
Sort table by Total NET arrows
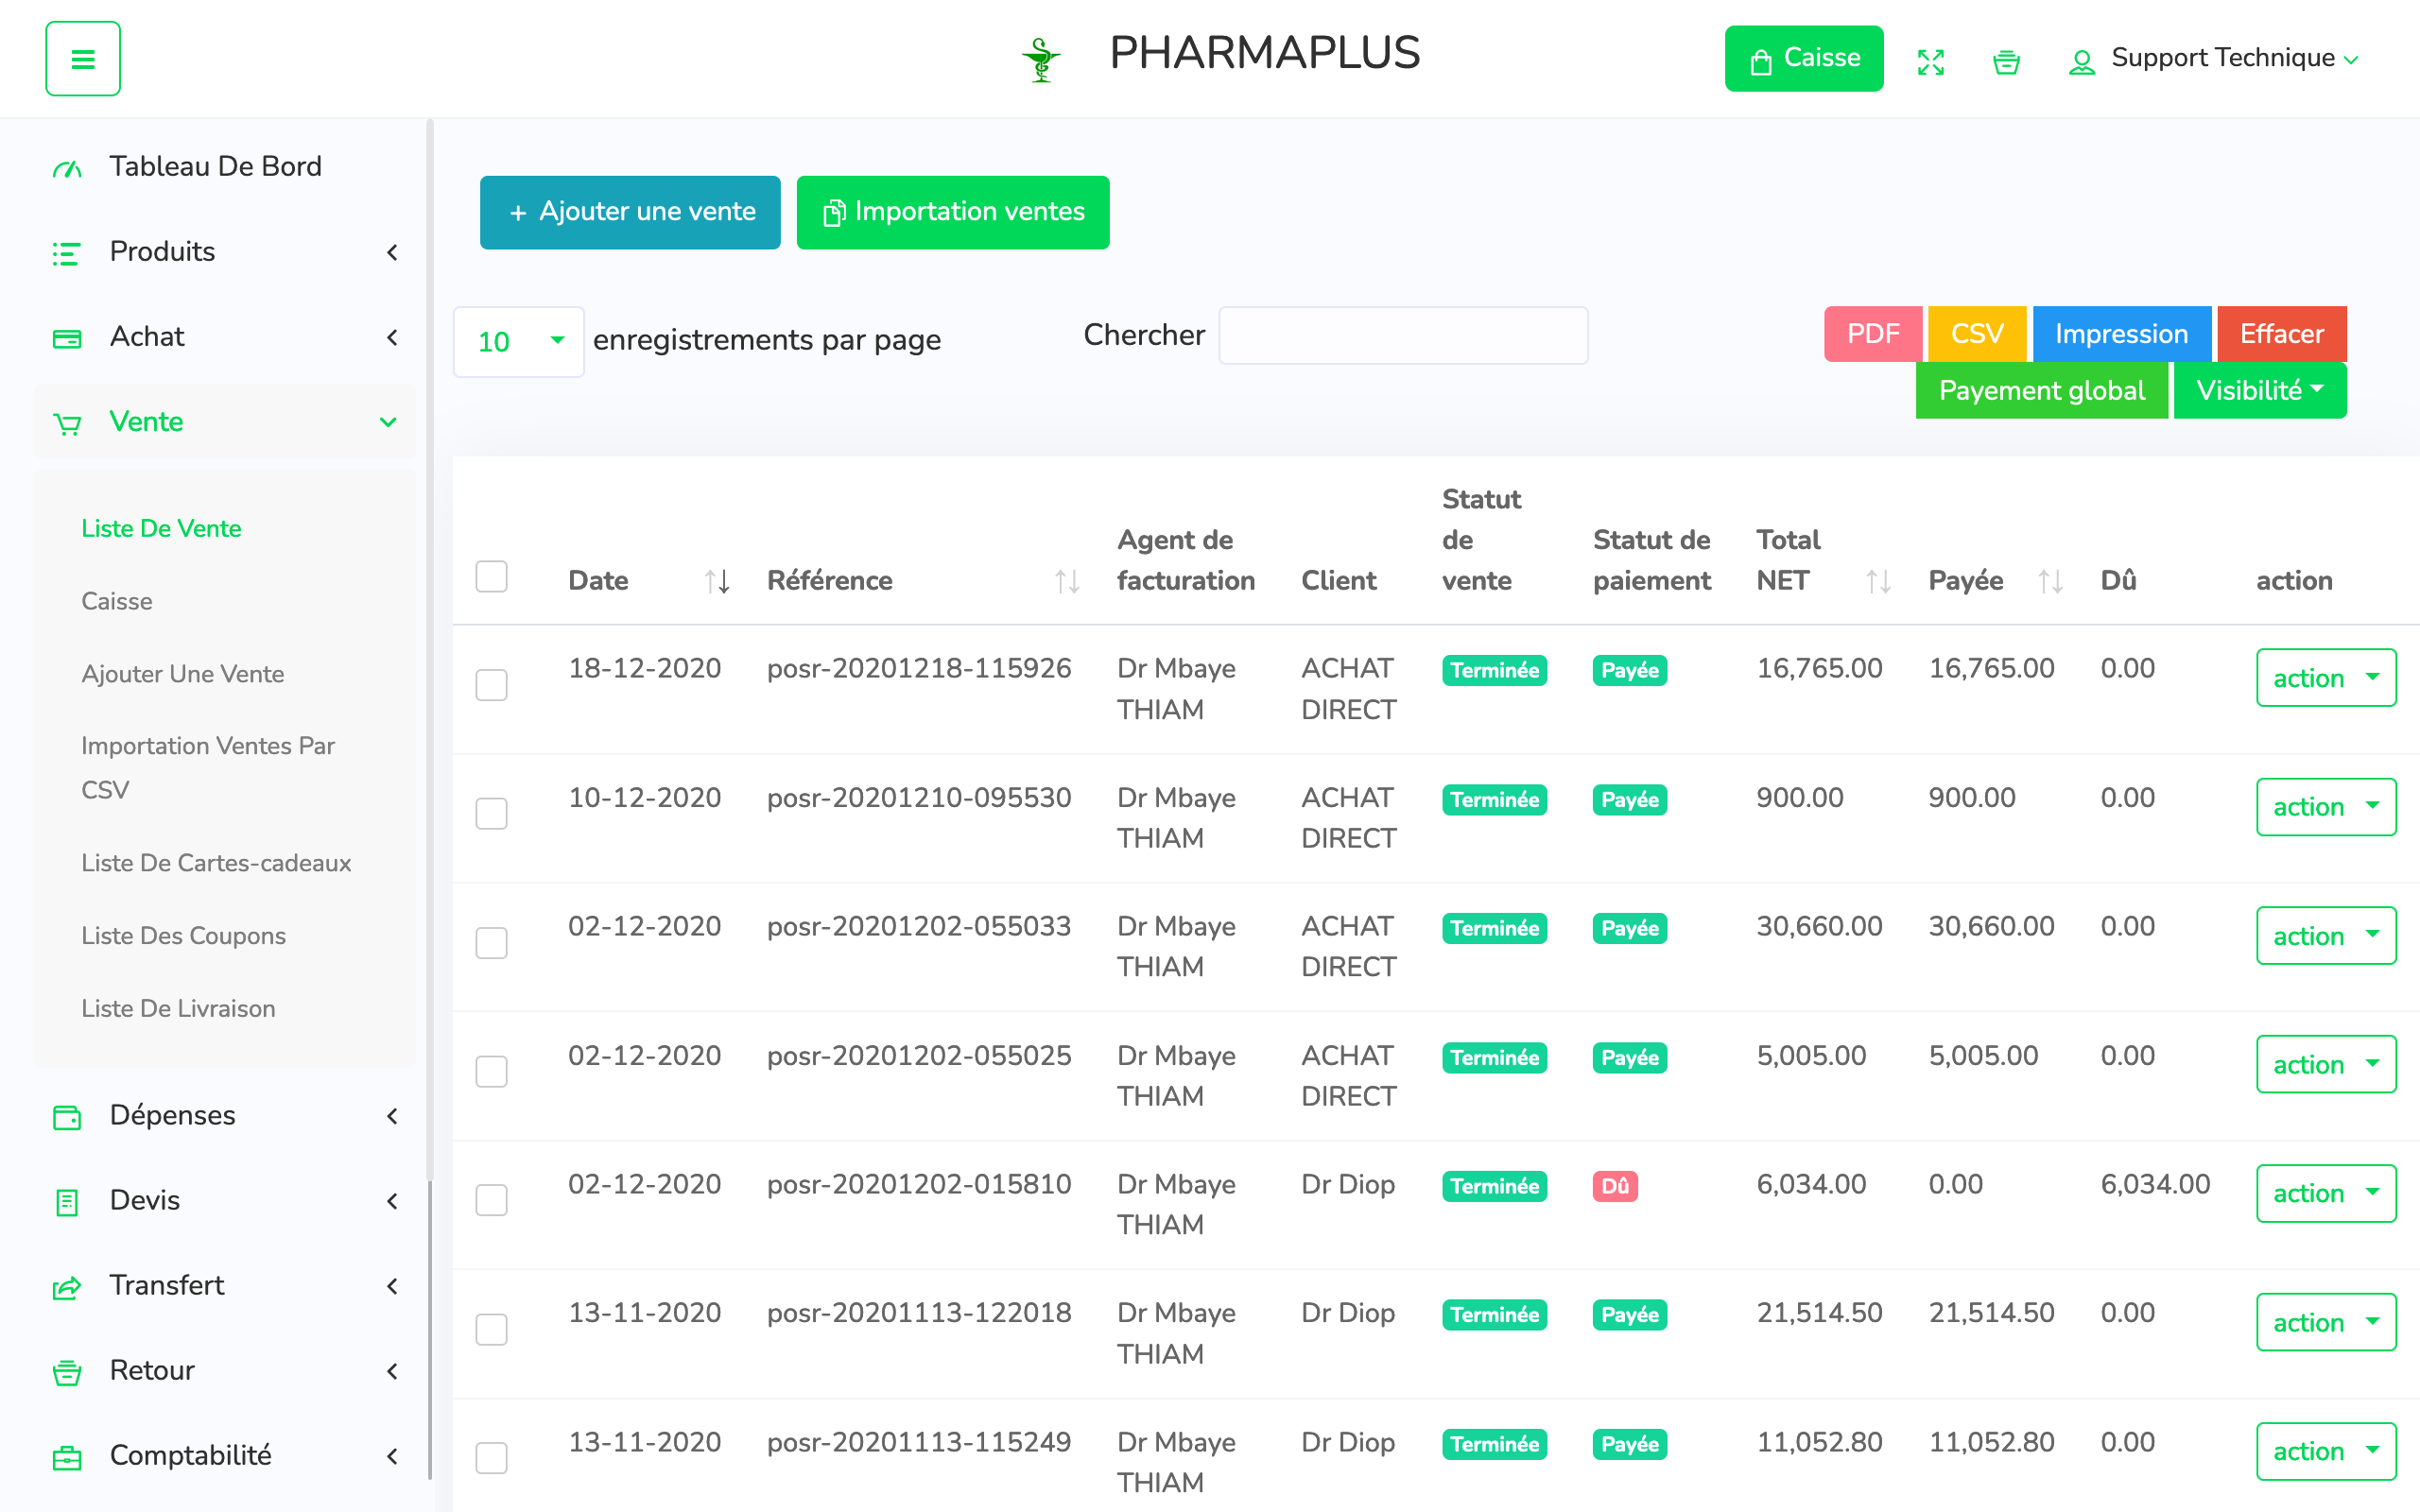click(x=1878, y=581)
